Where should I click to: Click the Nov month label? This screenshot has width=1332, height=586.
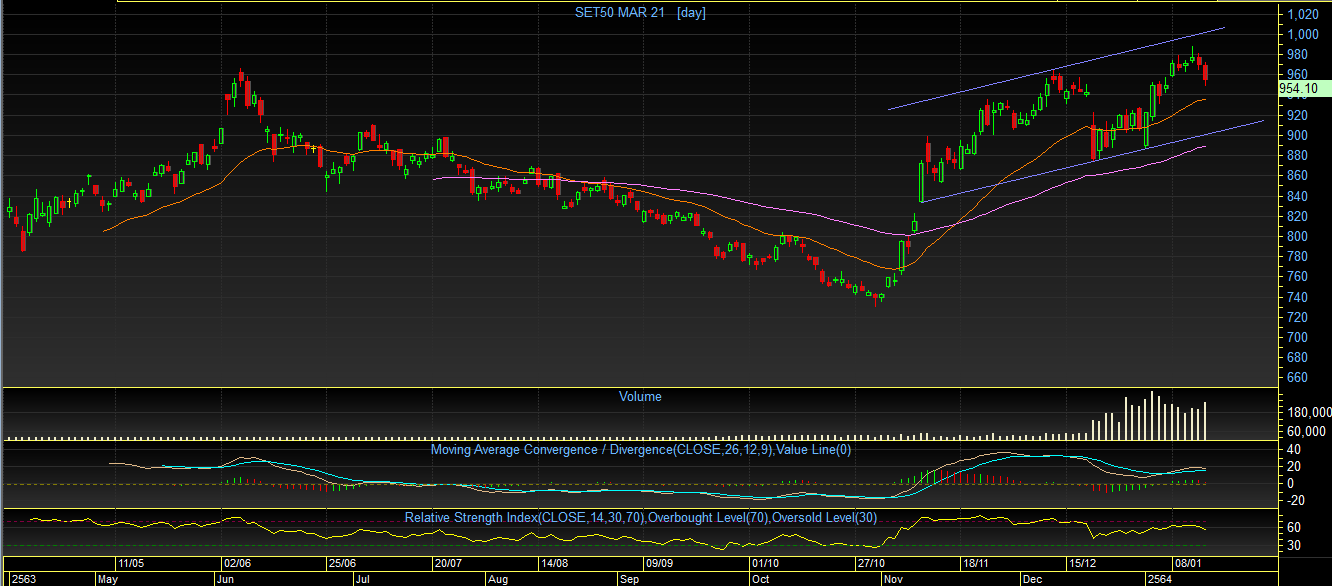tap(895, 578)
